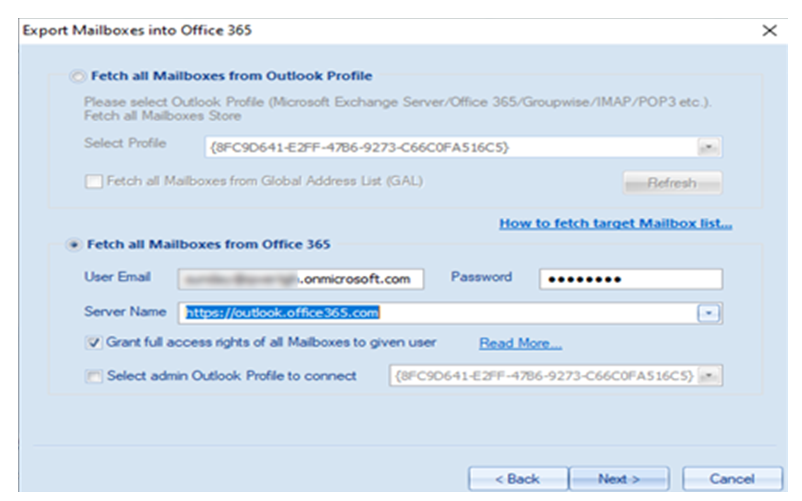Select Fetch all Mailboxes from Office 365 radio

coord(74,245)
